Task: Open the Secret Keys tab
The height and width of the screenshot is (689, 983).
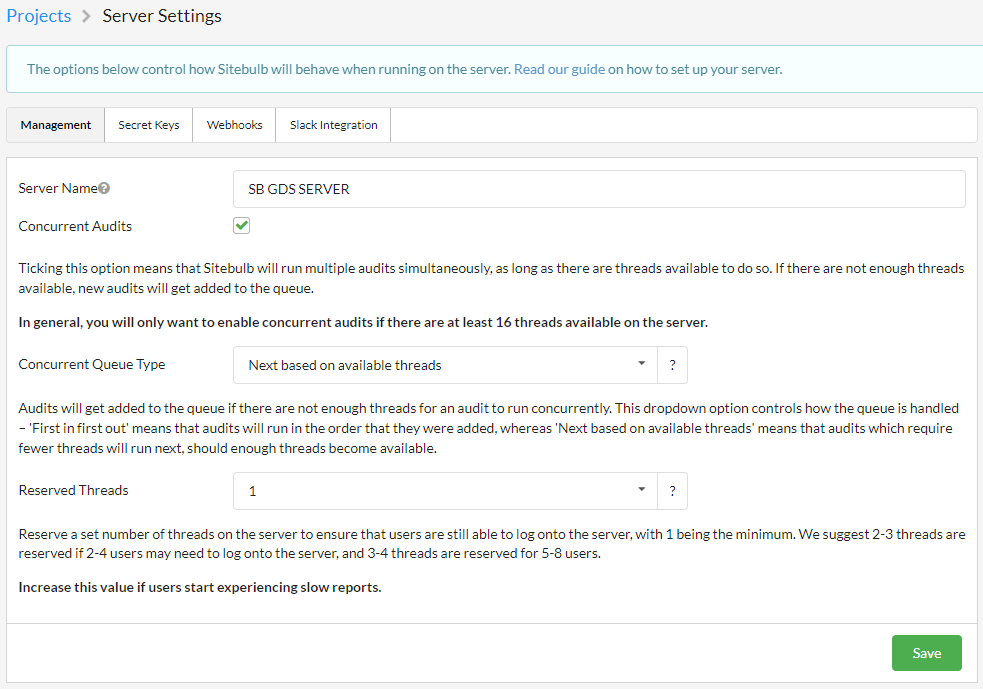Action: [x=149, y=125]
